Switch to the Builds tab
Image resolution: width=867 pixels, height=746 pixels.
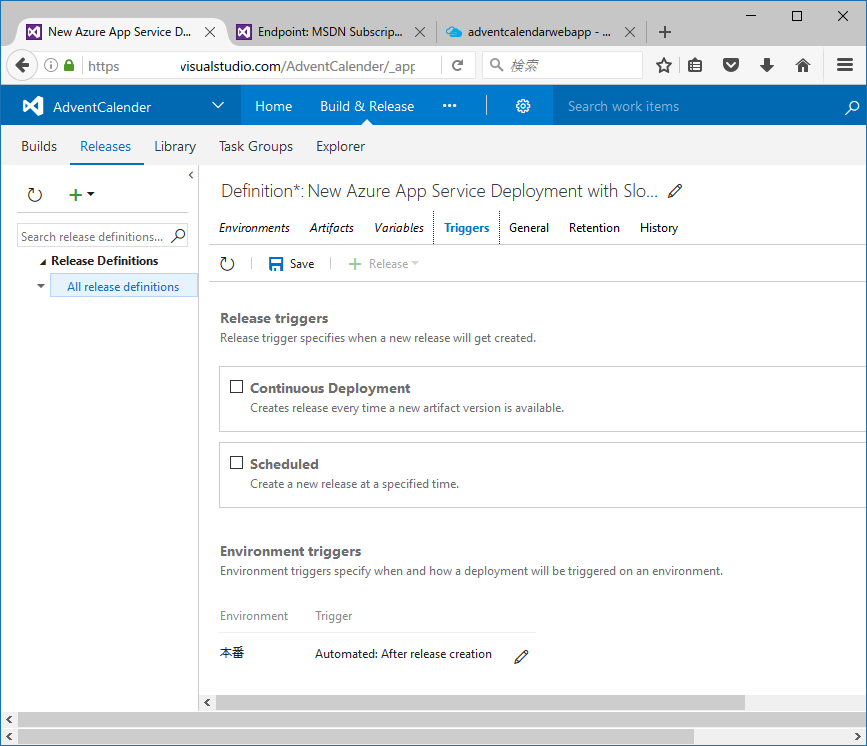tap(39, 147)
